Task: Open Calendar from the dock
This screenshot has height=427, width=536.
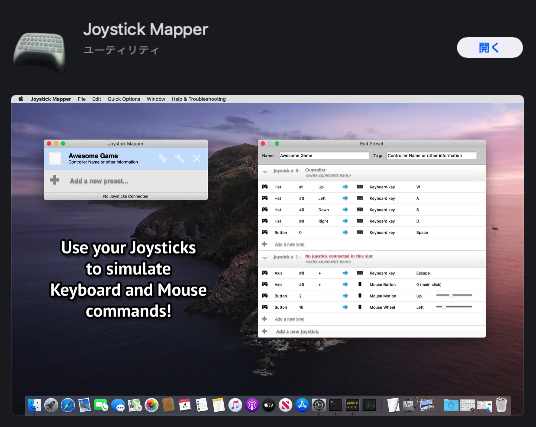Action: coord(185,405)
